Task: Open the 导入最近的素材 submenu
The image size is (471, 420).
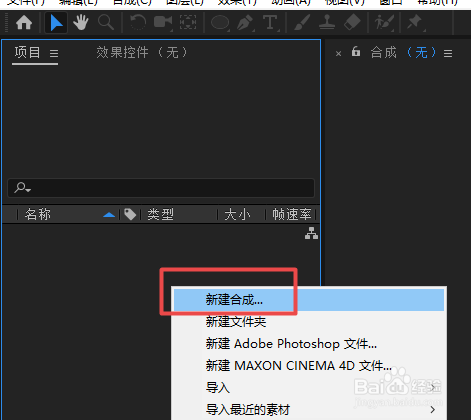Action: coord(309,410)
